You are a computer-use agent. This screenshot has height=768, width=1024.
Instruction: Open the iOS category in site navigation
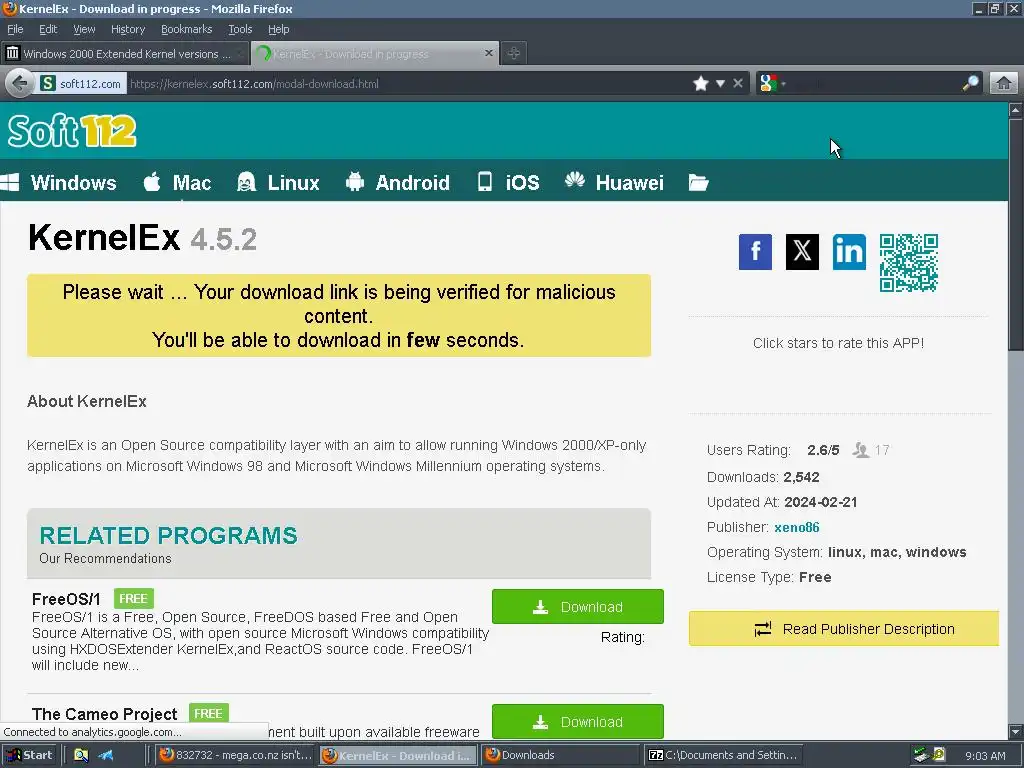point(509,182)
